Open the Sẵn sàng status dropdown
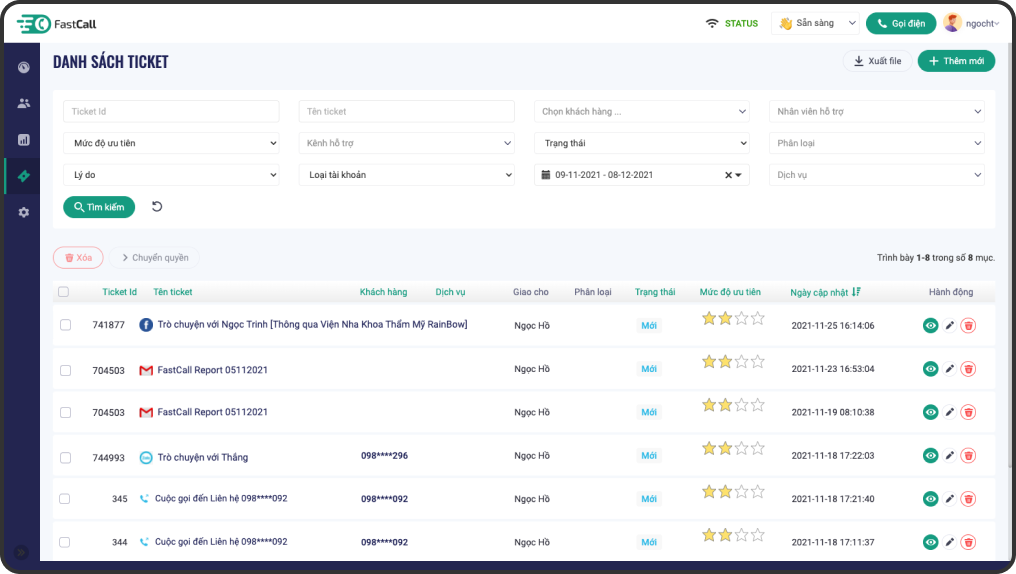This screenshot has height=574, width=1016. pos(816,23)
